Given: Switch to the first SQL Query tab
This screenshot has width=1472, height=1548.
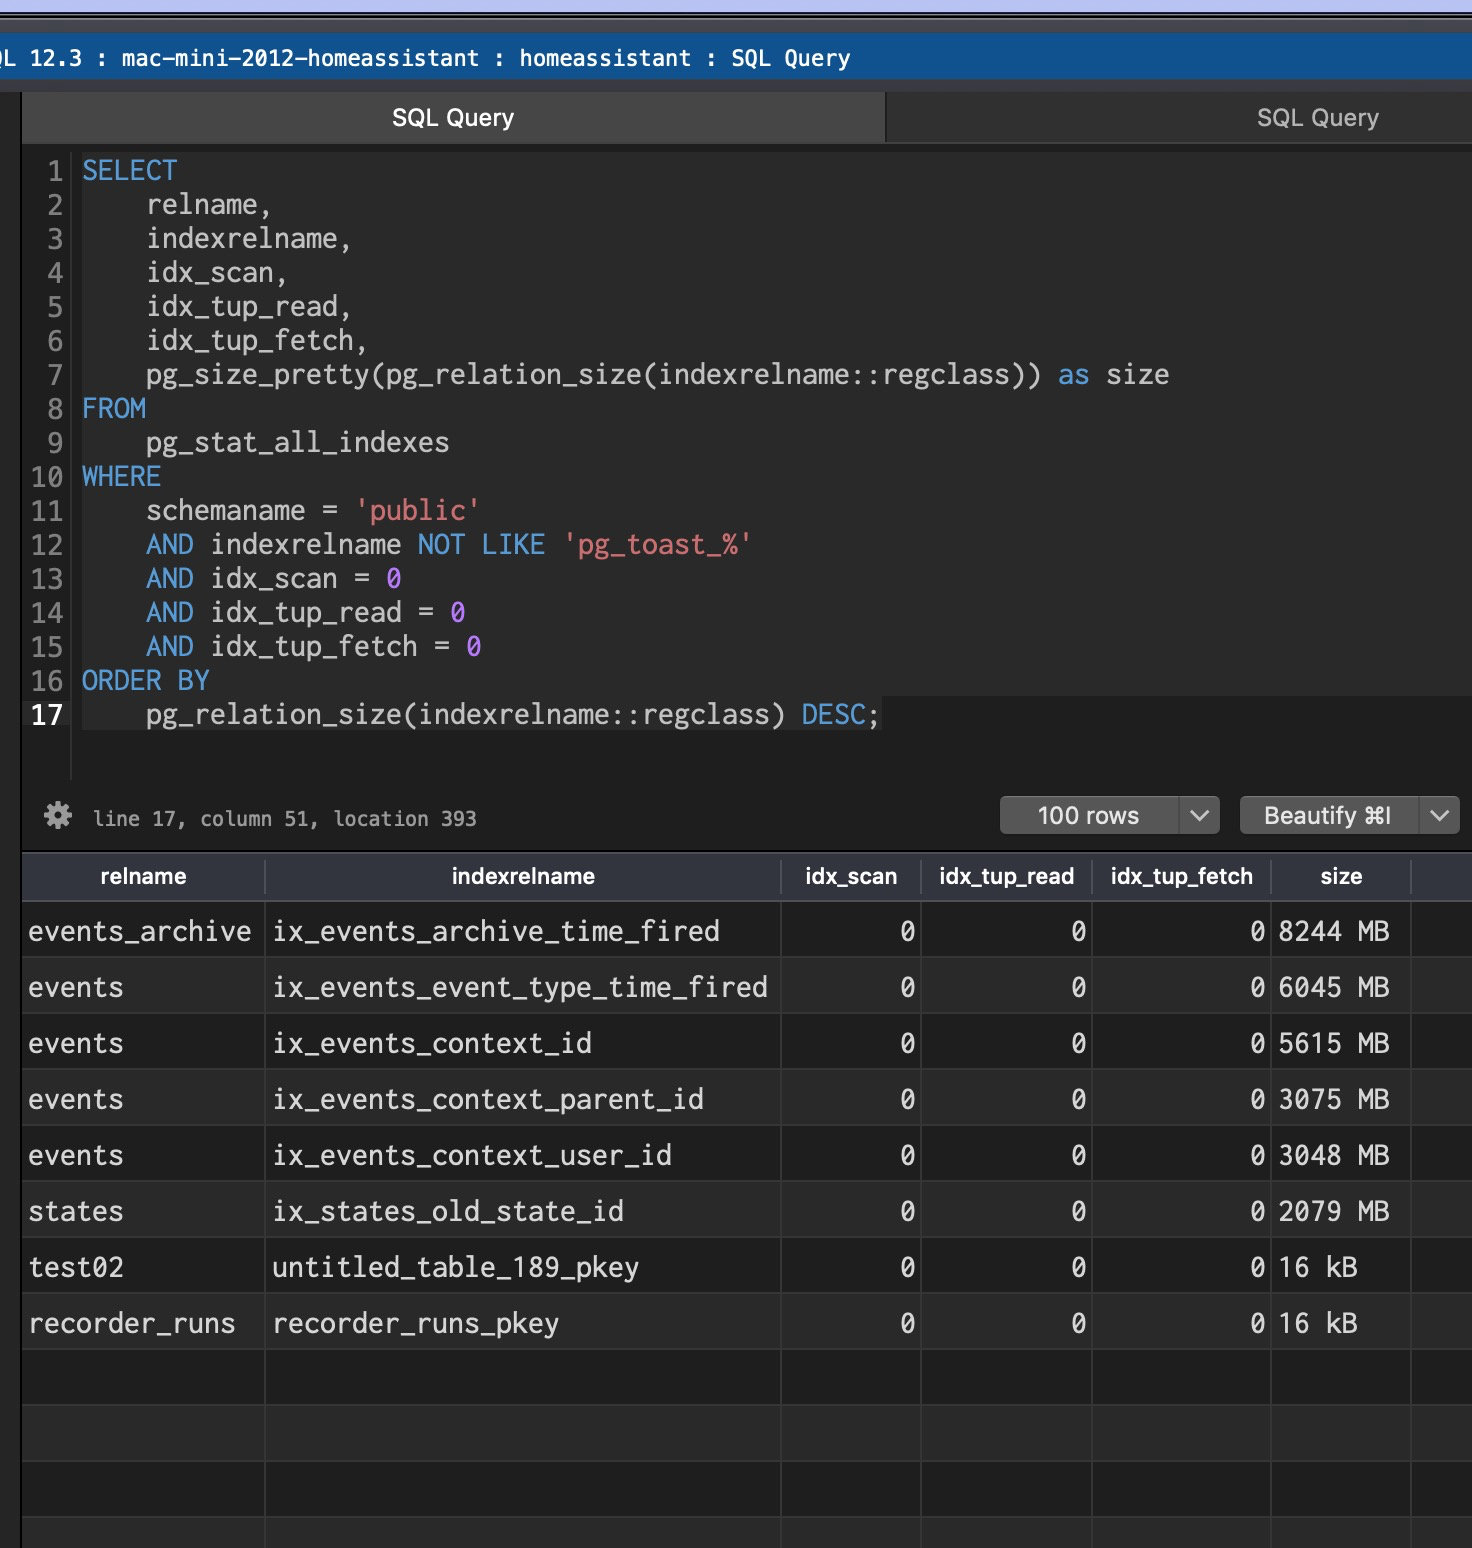Looking at the screenshot, I should [x=453, y=118].
